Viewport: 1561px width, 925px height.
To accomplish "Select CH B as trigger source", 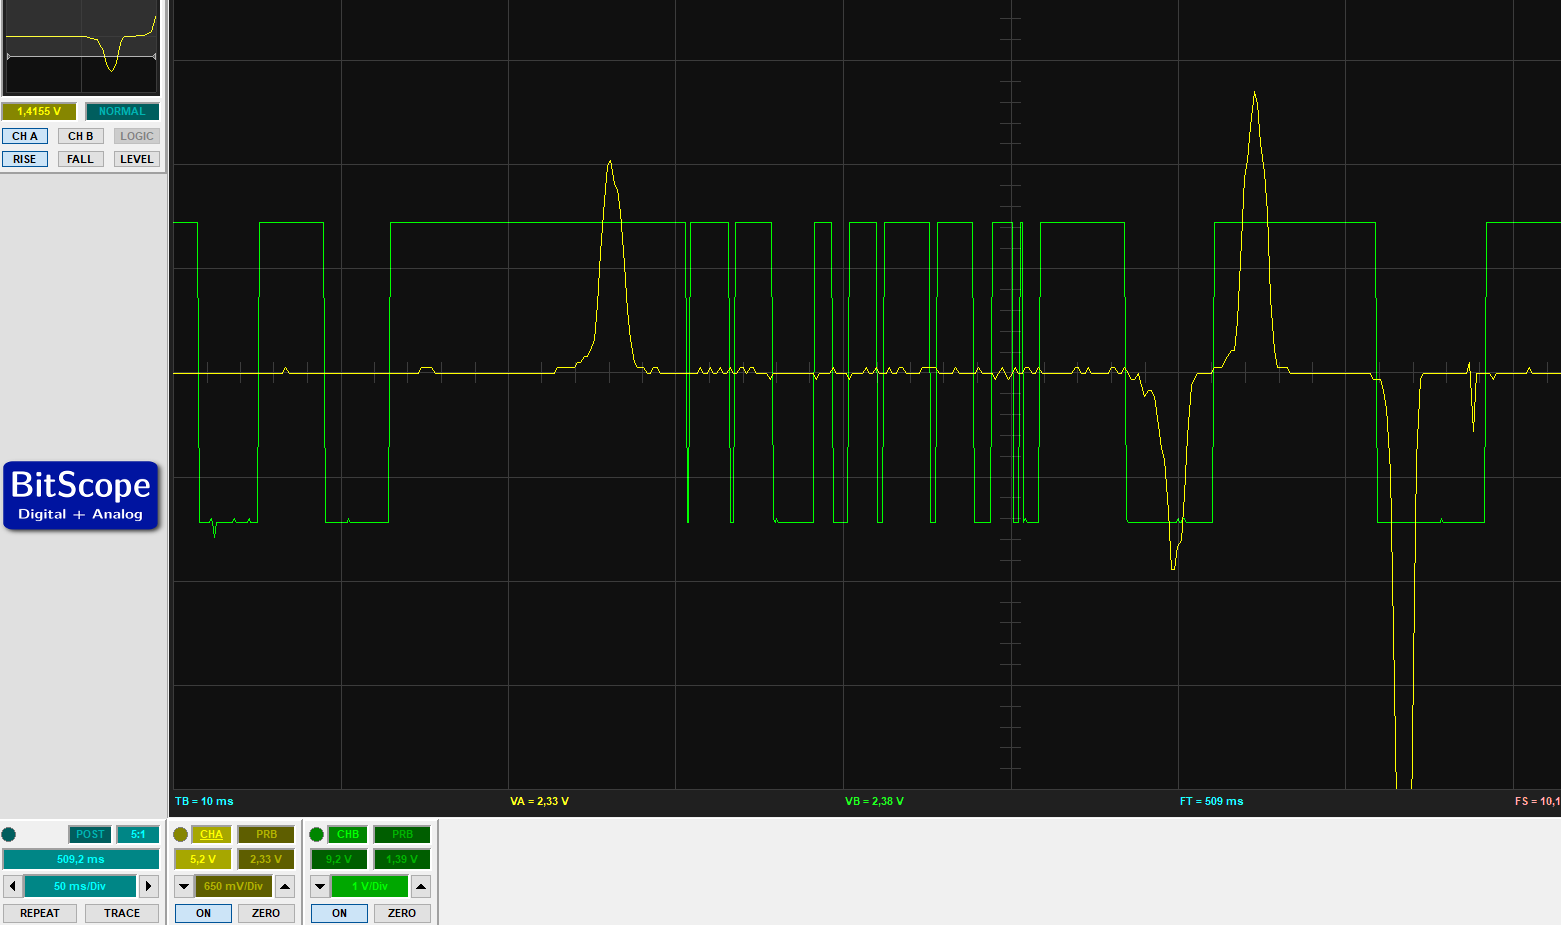I will click(80, 136).
